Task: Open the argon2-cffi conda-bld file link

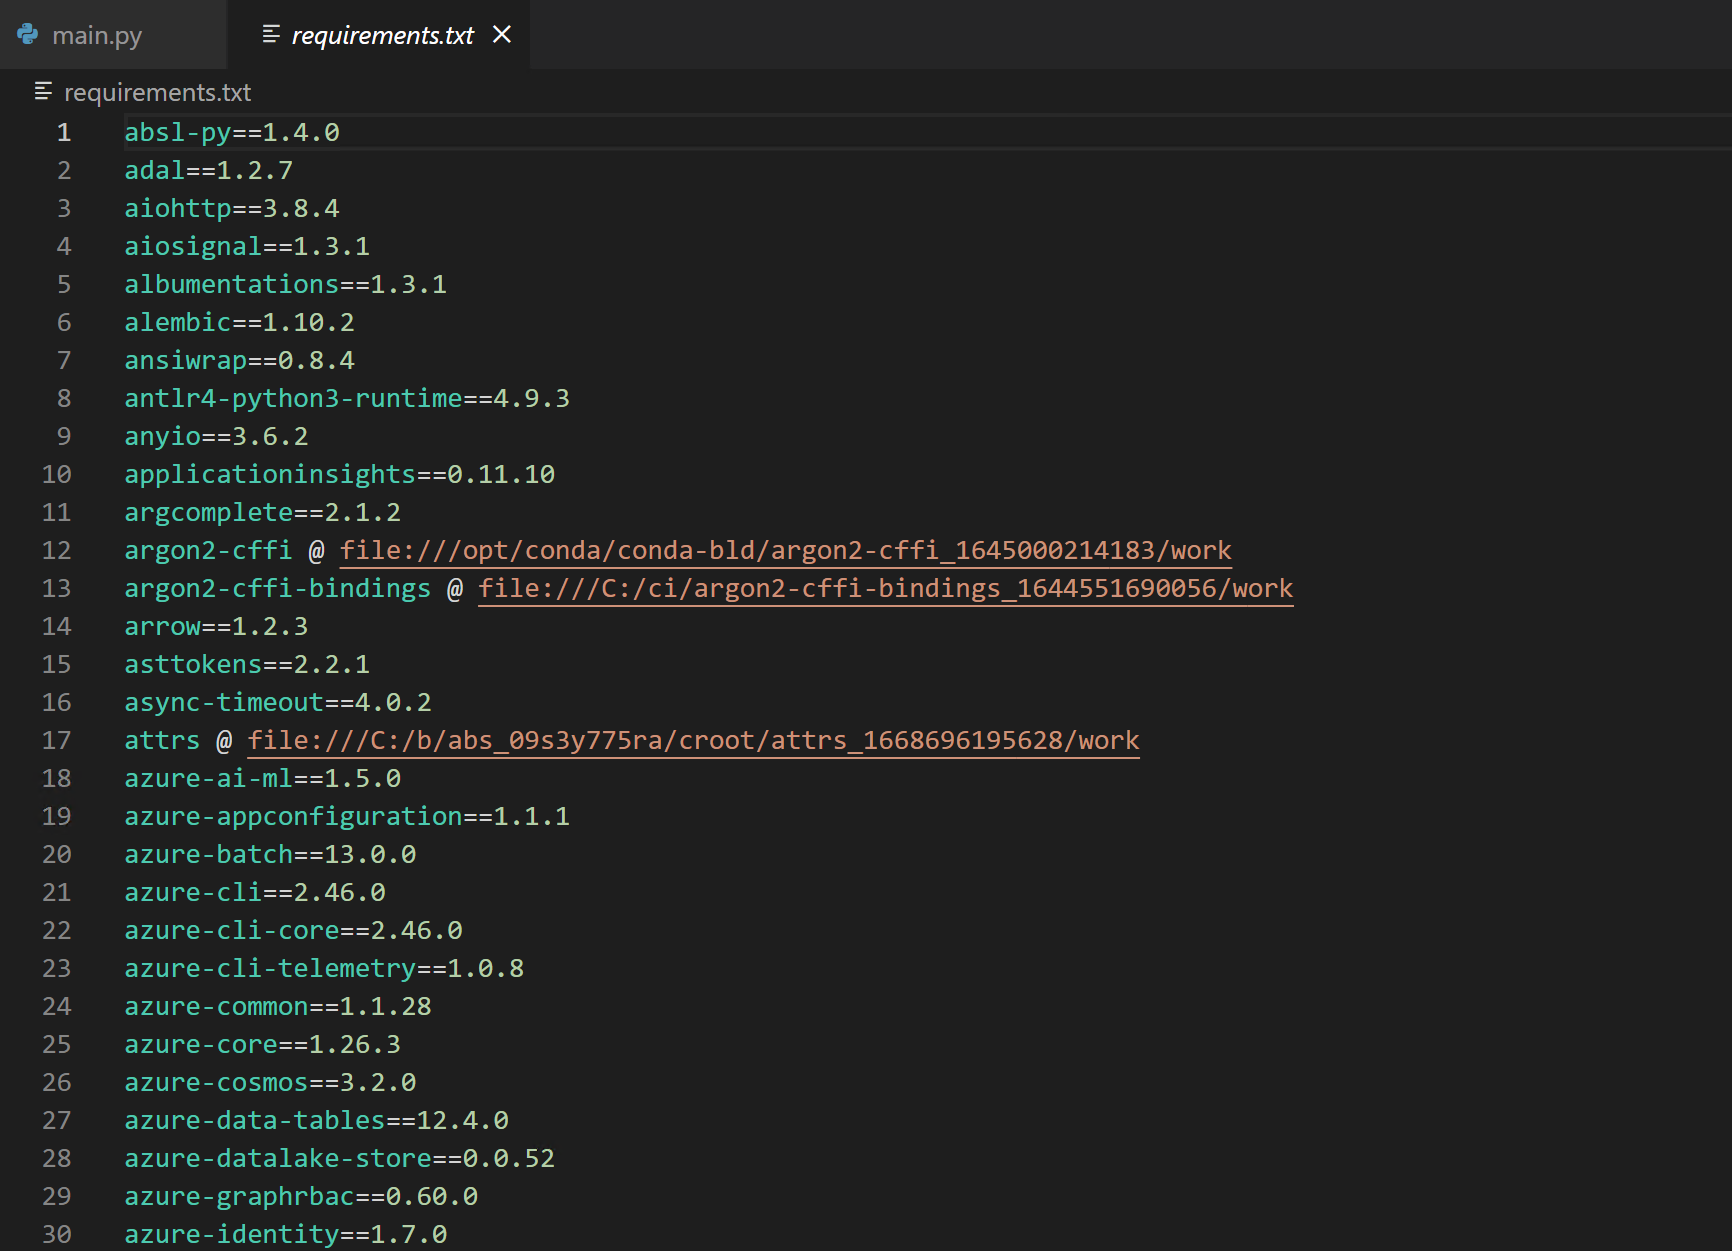Action: coord(785,550)
